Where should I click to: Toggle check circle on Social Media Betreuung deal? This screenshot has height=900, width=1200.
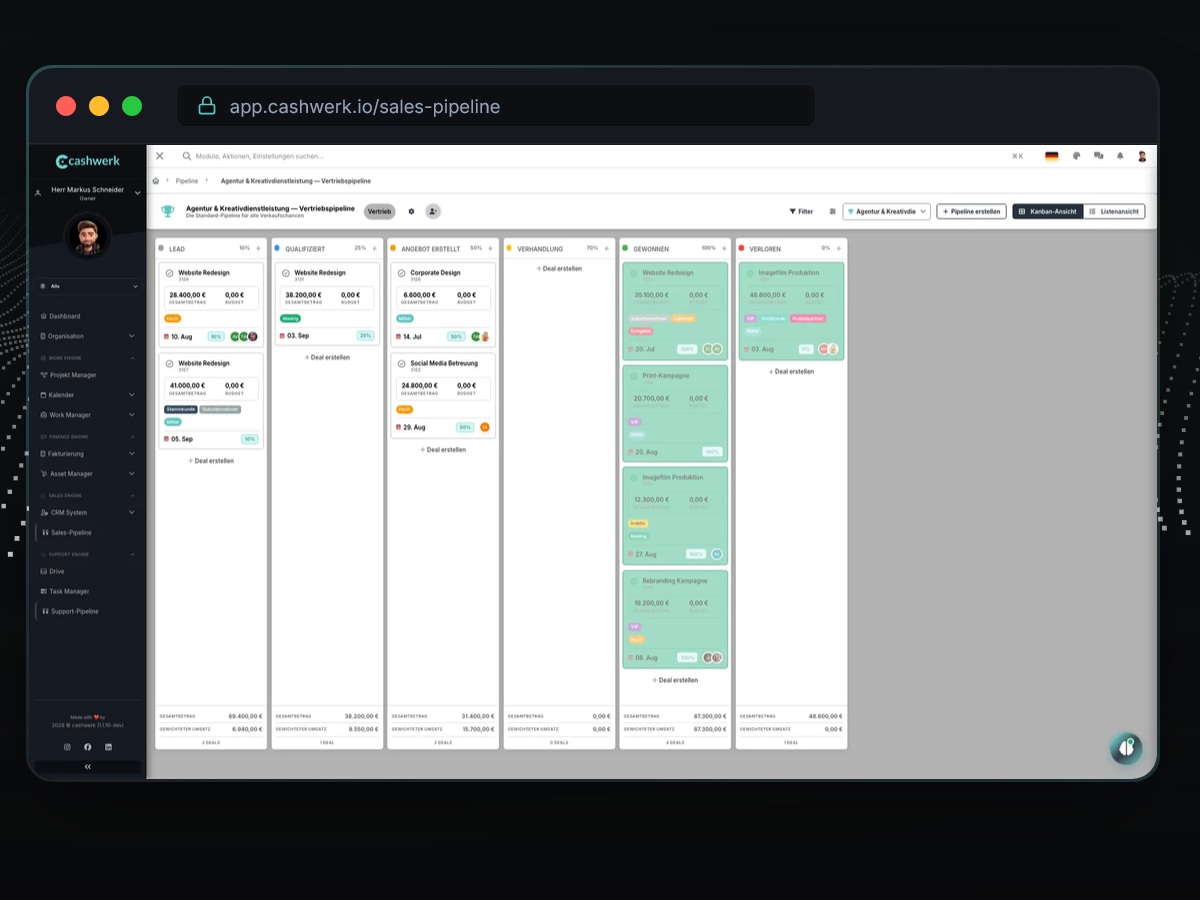(x=402, y=364)
